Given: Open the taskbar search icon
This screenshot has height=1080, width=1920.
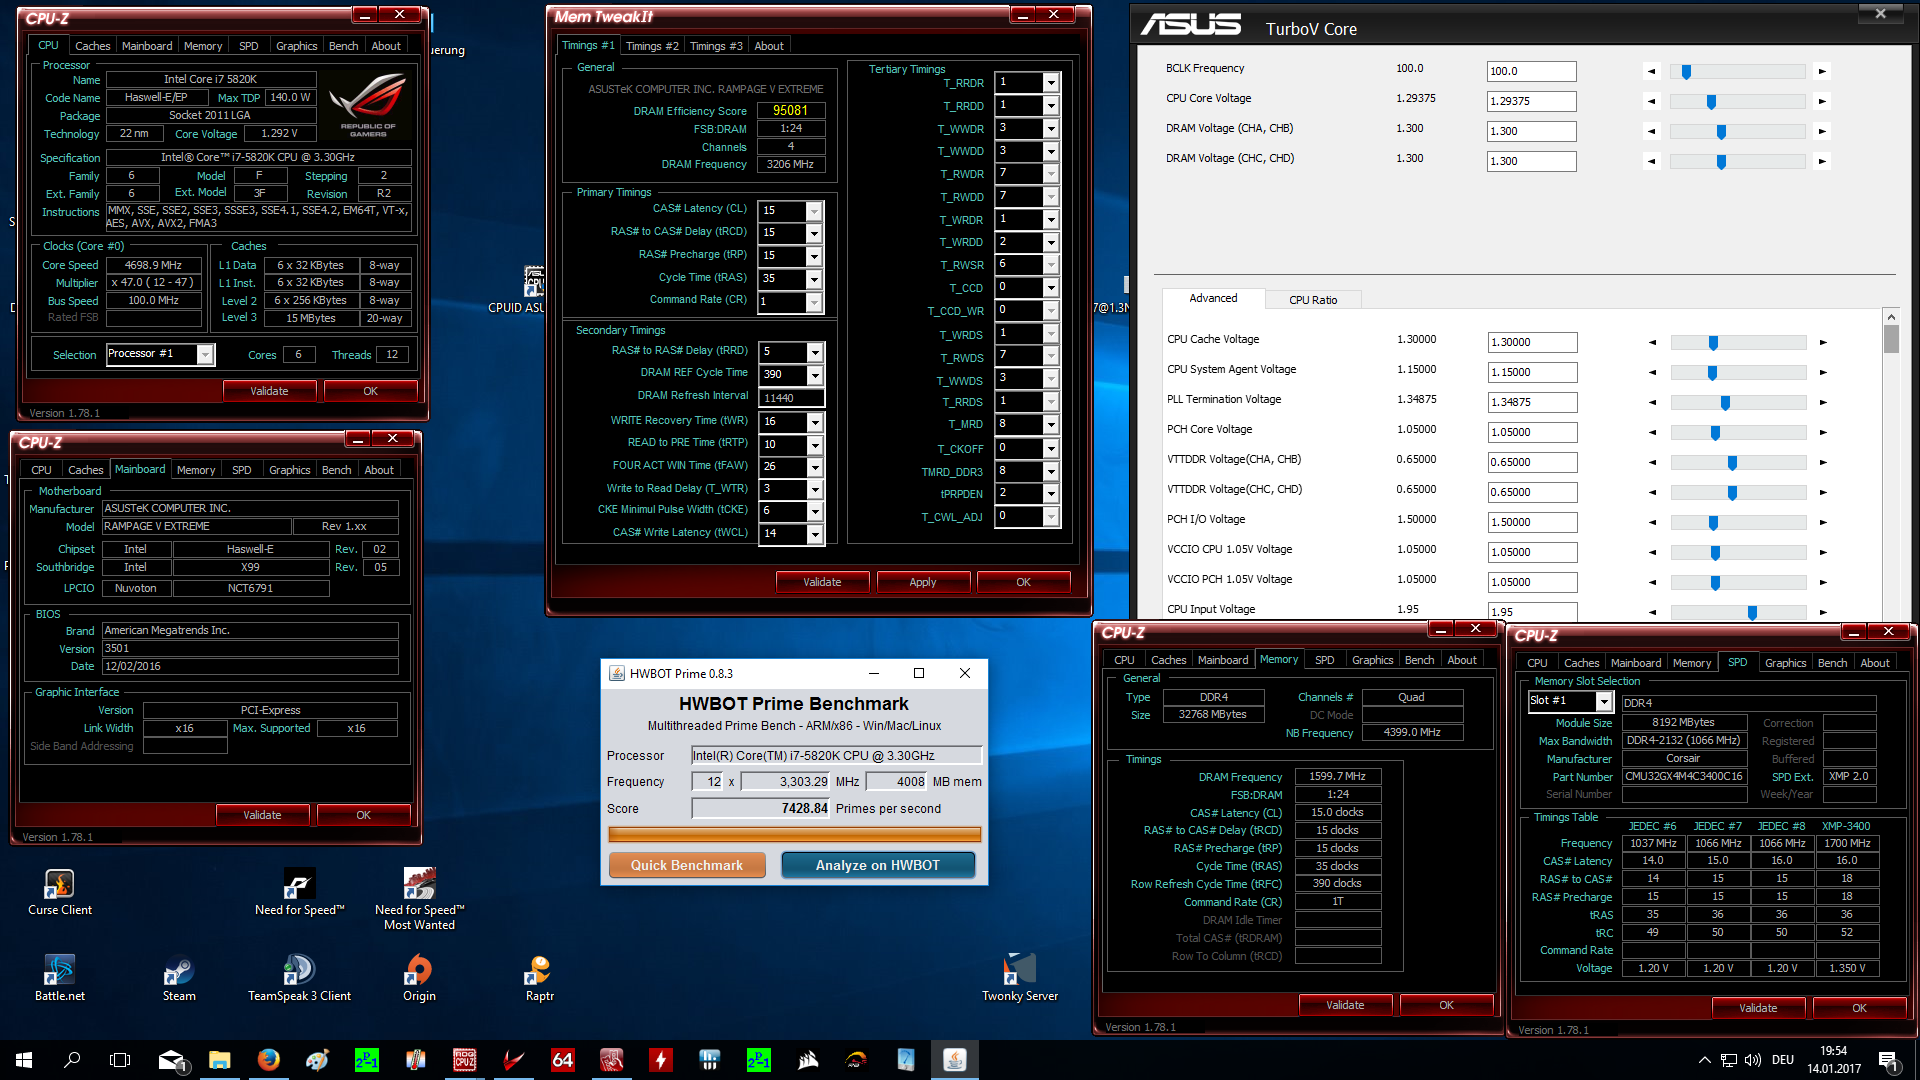Looking at the screenshot, I should 72,1060.
